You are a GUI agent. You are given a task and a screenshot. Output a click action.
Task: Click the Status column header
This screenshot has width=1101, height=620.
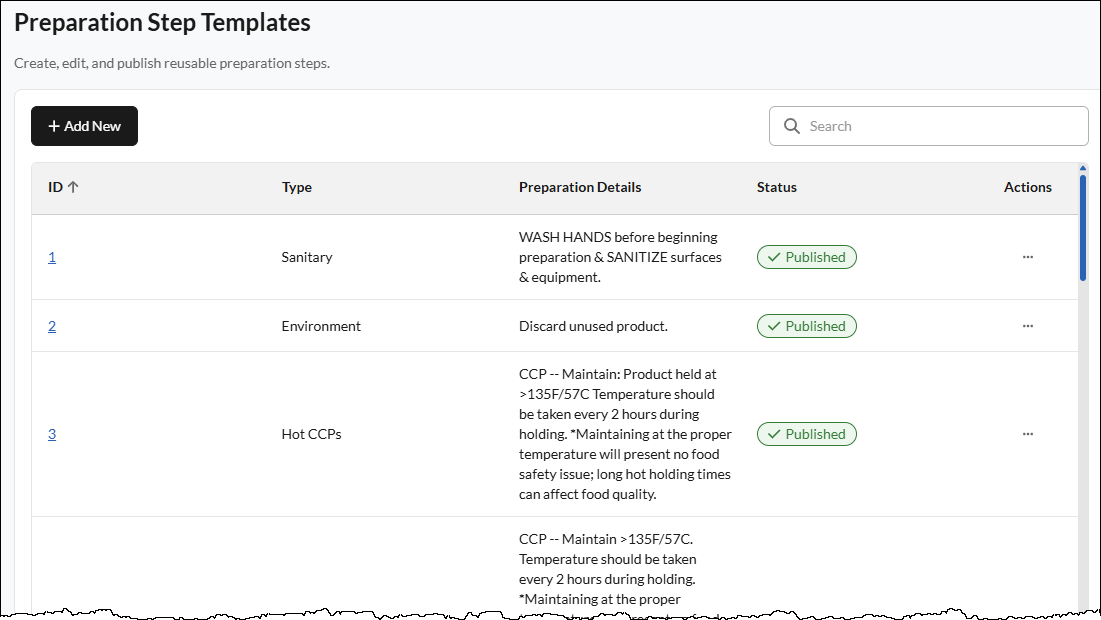point(777,187)
